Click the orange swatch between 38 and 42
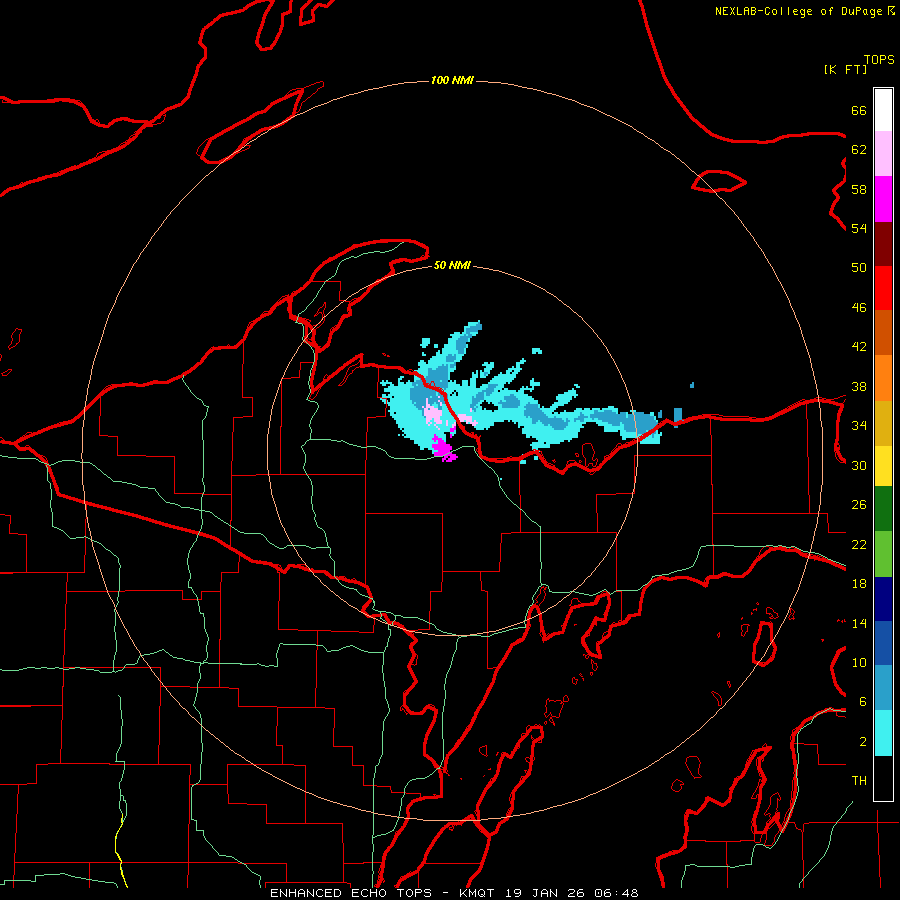This screenshot has width=900, height=900. click(x=883, y=378)
